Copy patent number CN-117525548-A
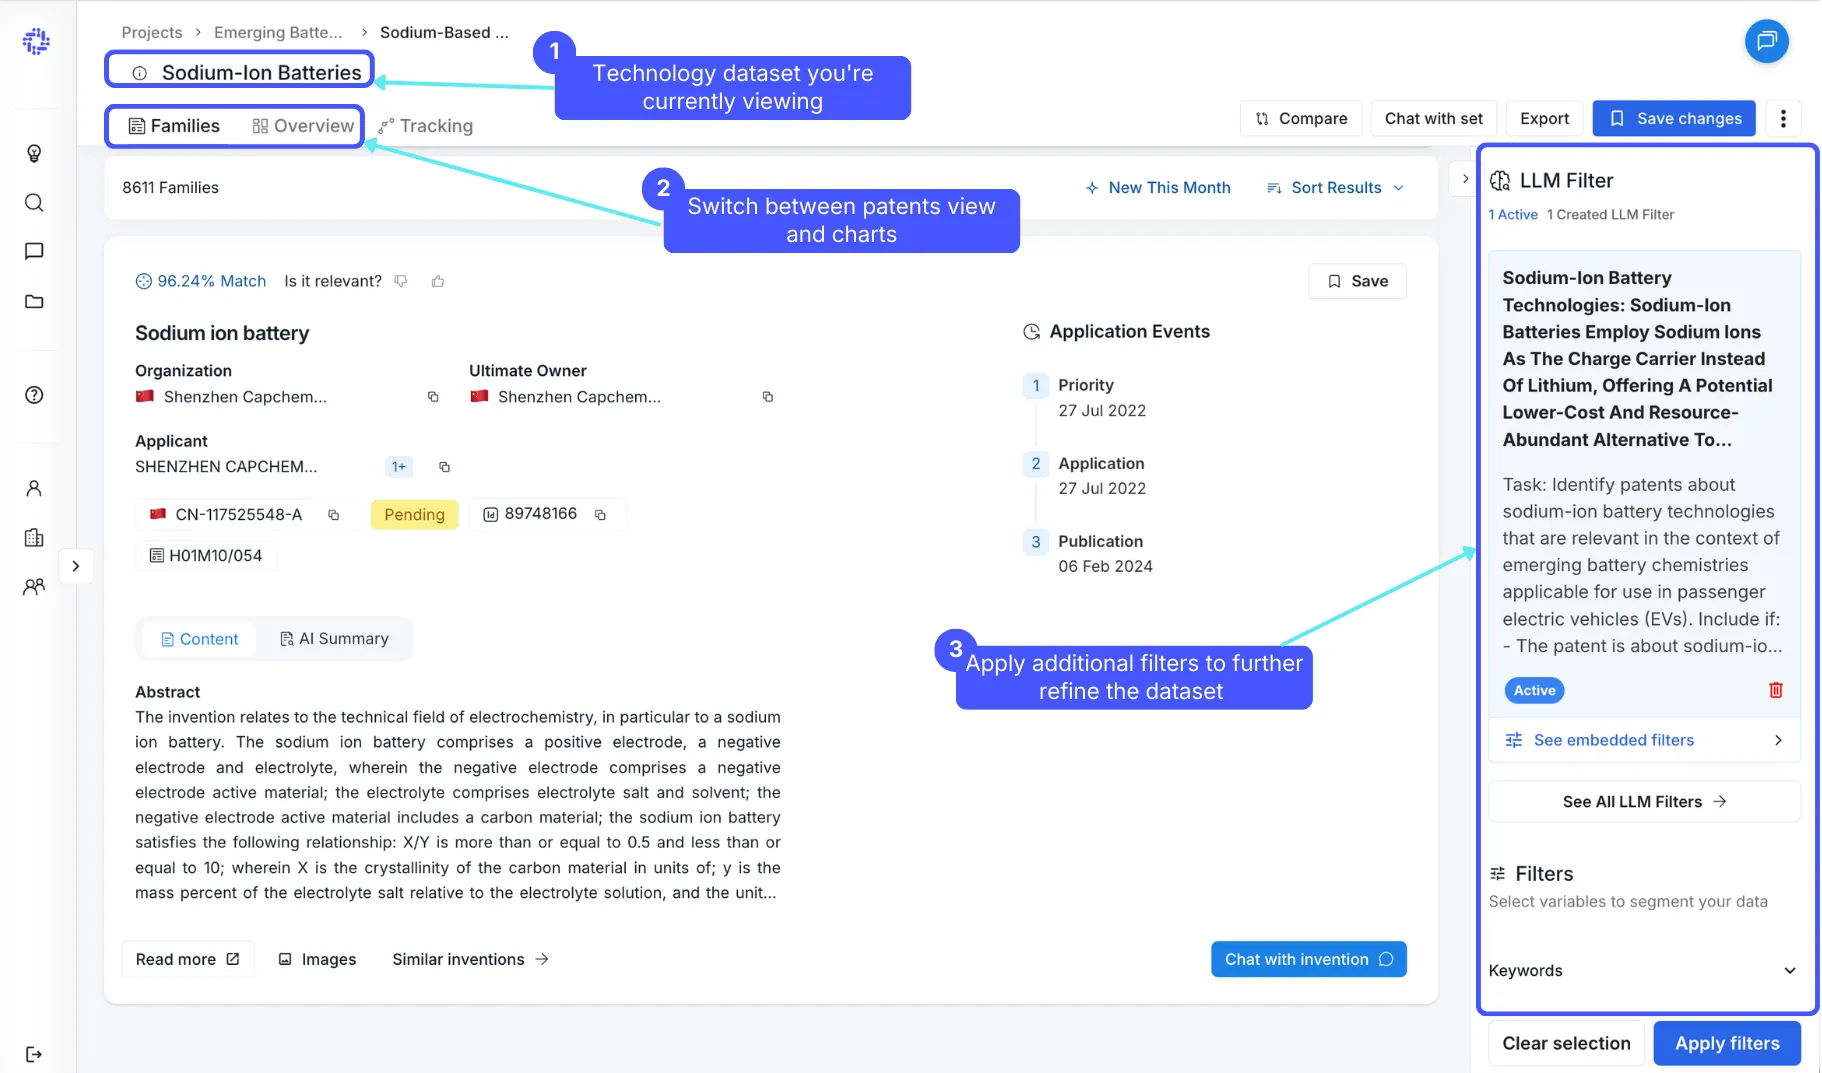Viewport: 1822px width, 1073px height. [334, 515]
